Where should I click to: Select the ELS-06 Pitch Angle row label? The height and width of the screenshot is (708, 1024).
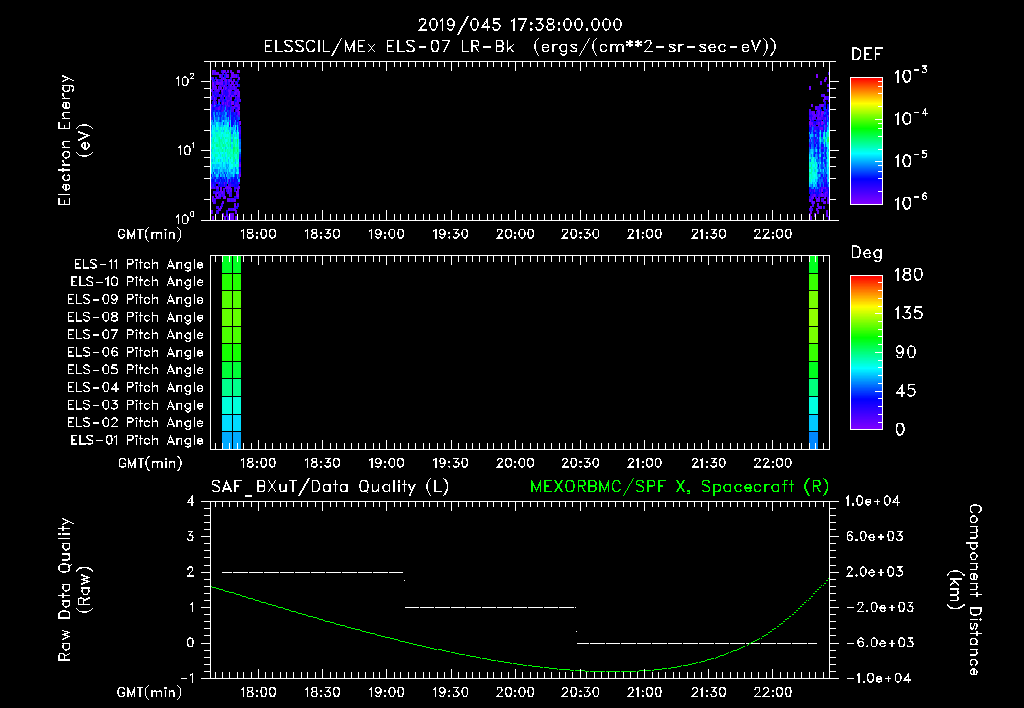coord(136,353)
